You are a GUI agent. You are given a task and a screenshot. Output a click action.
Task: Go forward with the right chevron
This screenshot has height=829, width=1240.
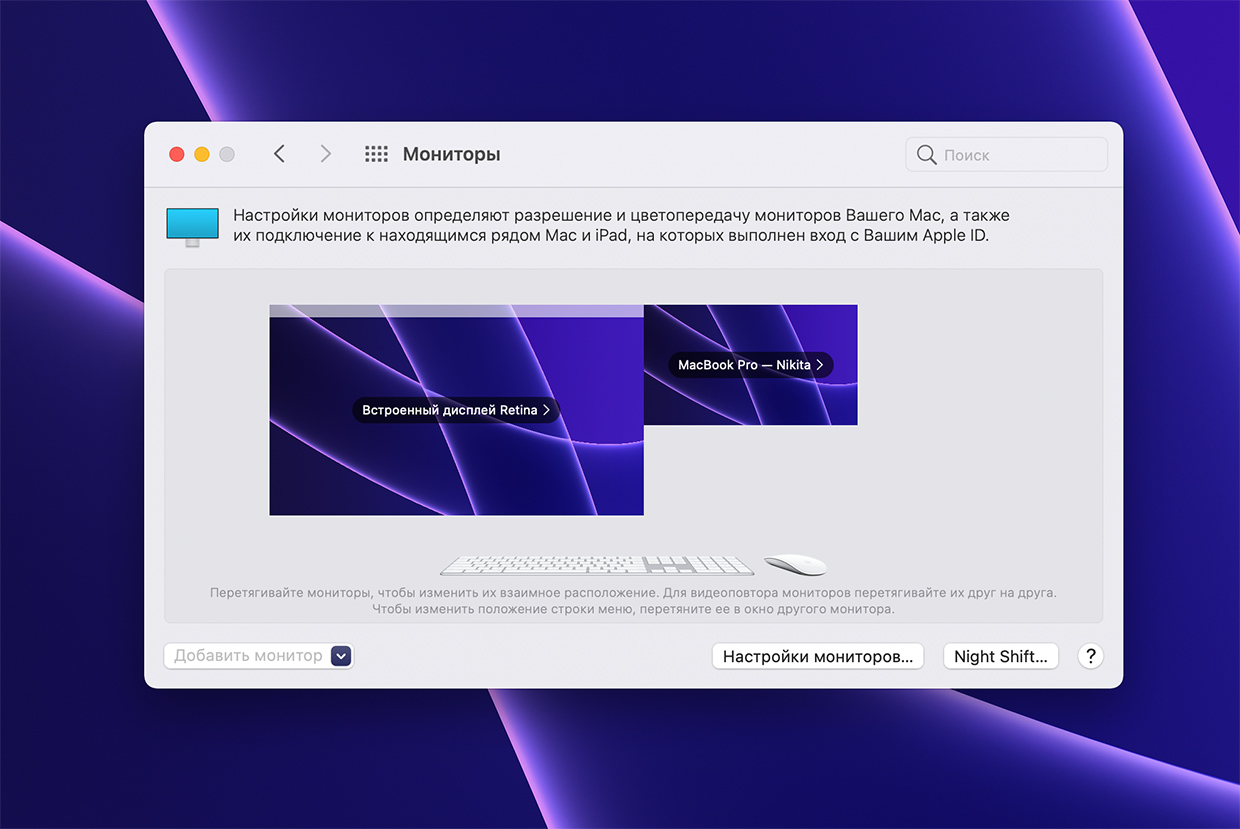325,154
